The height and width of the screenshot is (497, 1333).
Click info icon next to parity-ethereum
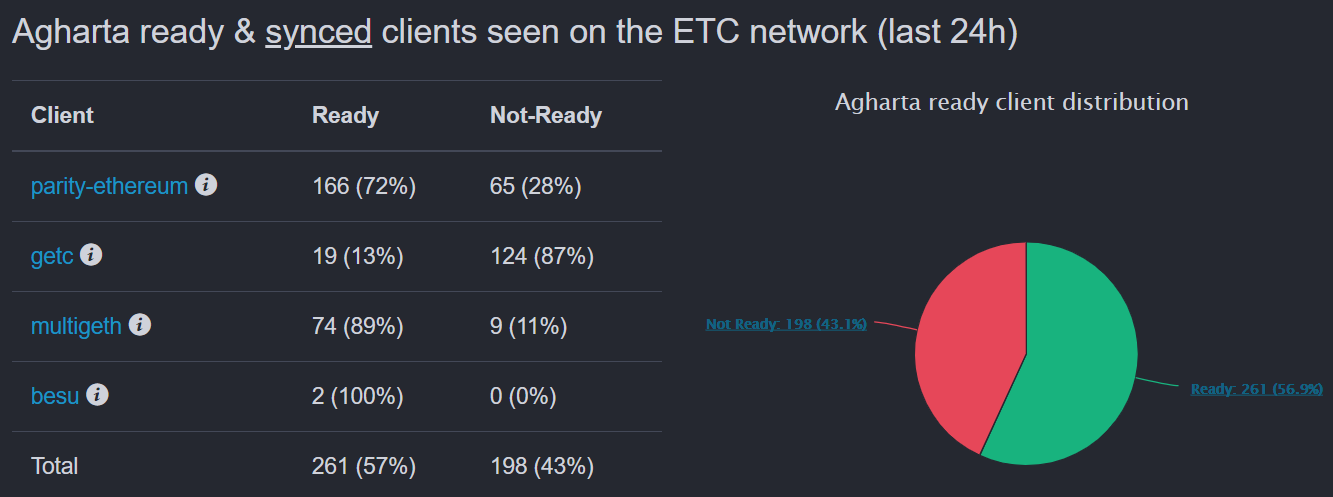(x=206, y=185)
